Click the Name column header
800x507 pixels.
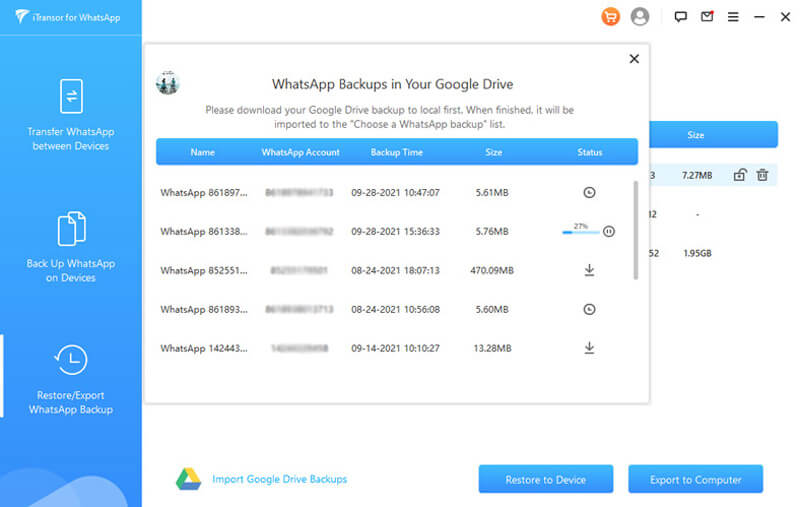pyautogui.click(x=203, y=152)
